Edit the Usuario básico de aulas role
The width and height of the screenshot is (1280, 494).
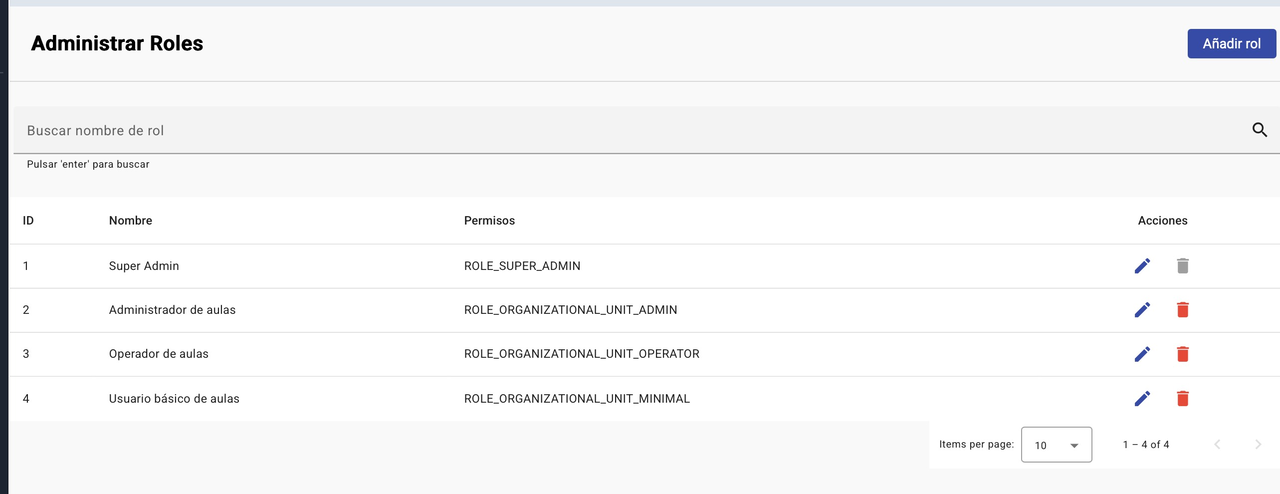click(1142, 398)
